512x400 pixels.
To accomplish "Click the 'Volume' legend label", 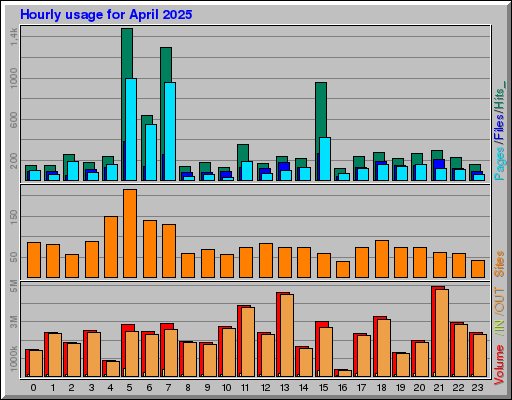I will coord(499,365).
